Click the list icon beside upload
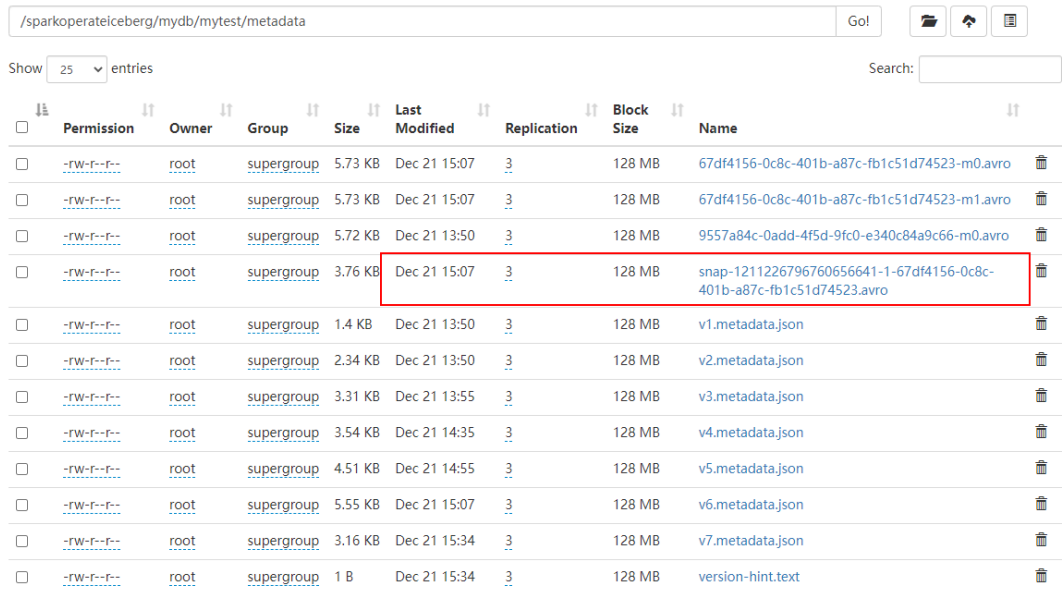The image size is (1064, 594). (x=1010, y=21)
